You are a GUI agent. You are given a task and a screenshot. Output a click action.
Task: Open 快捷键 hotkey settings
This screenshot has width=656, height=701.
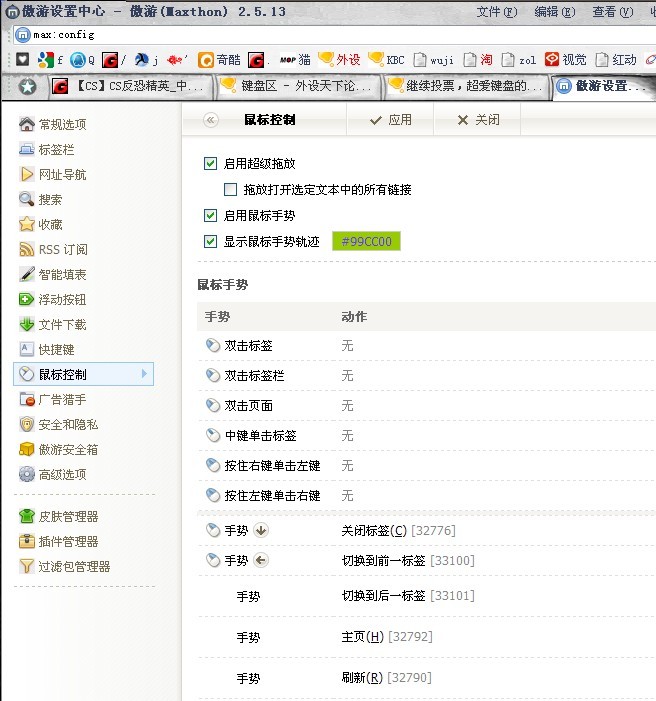point(47,349)
